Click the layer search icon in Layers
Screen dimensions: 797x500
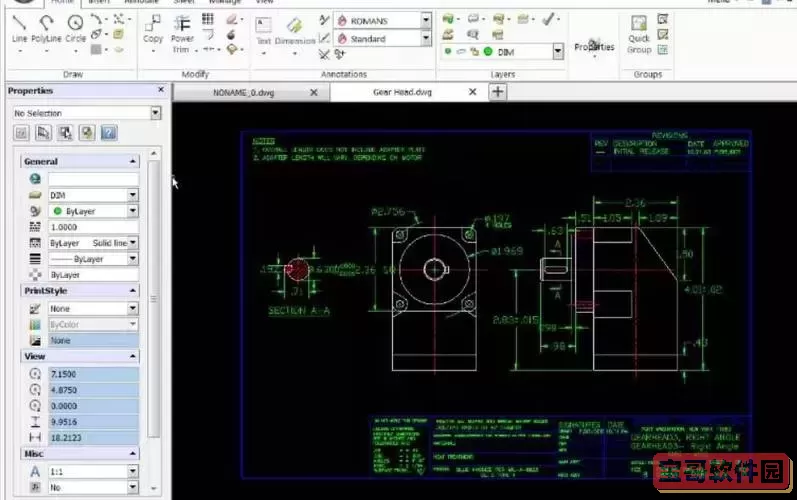click(473, 34)
